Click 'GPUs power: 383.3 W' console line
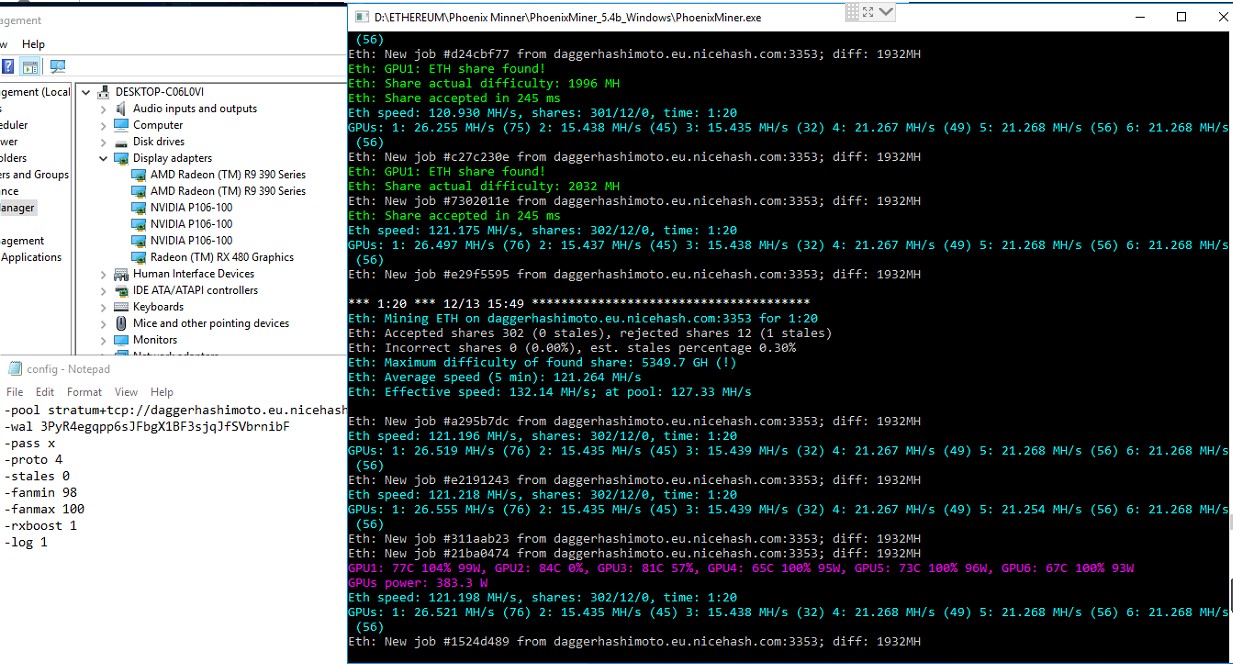The image size is (1233, 664). click(x=418, y=582)
